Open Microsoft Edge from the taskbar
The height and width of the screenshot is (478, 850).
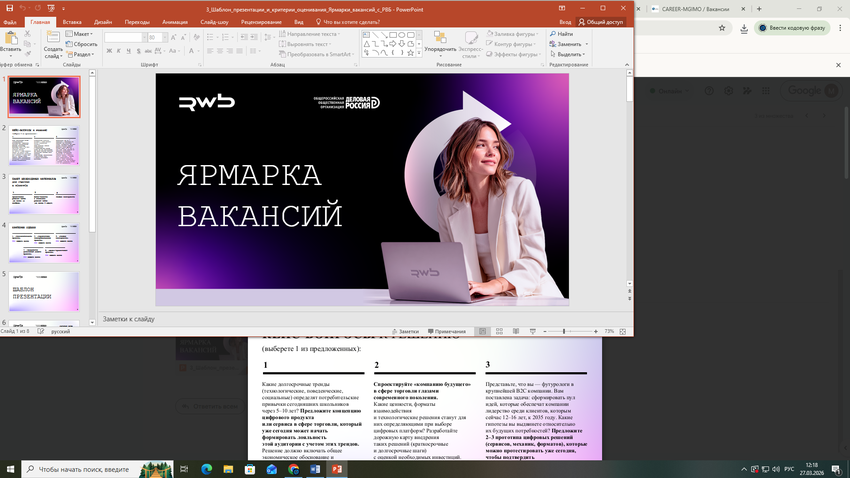coord(207,469)
